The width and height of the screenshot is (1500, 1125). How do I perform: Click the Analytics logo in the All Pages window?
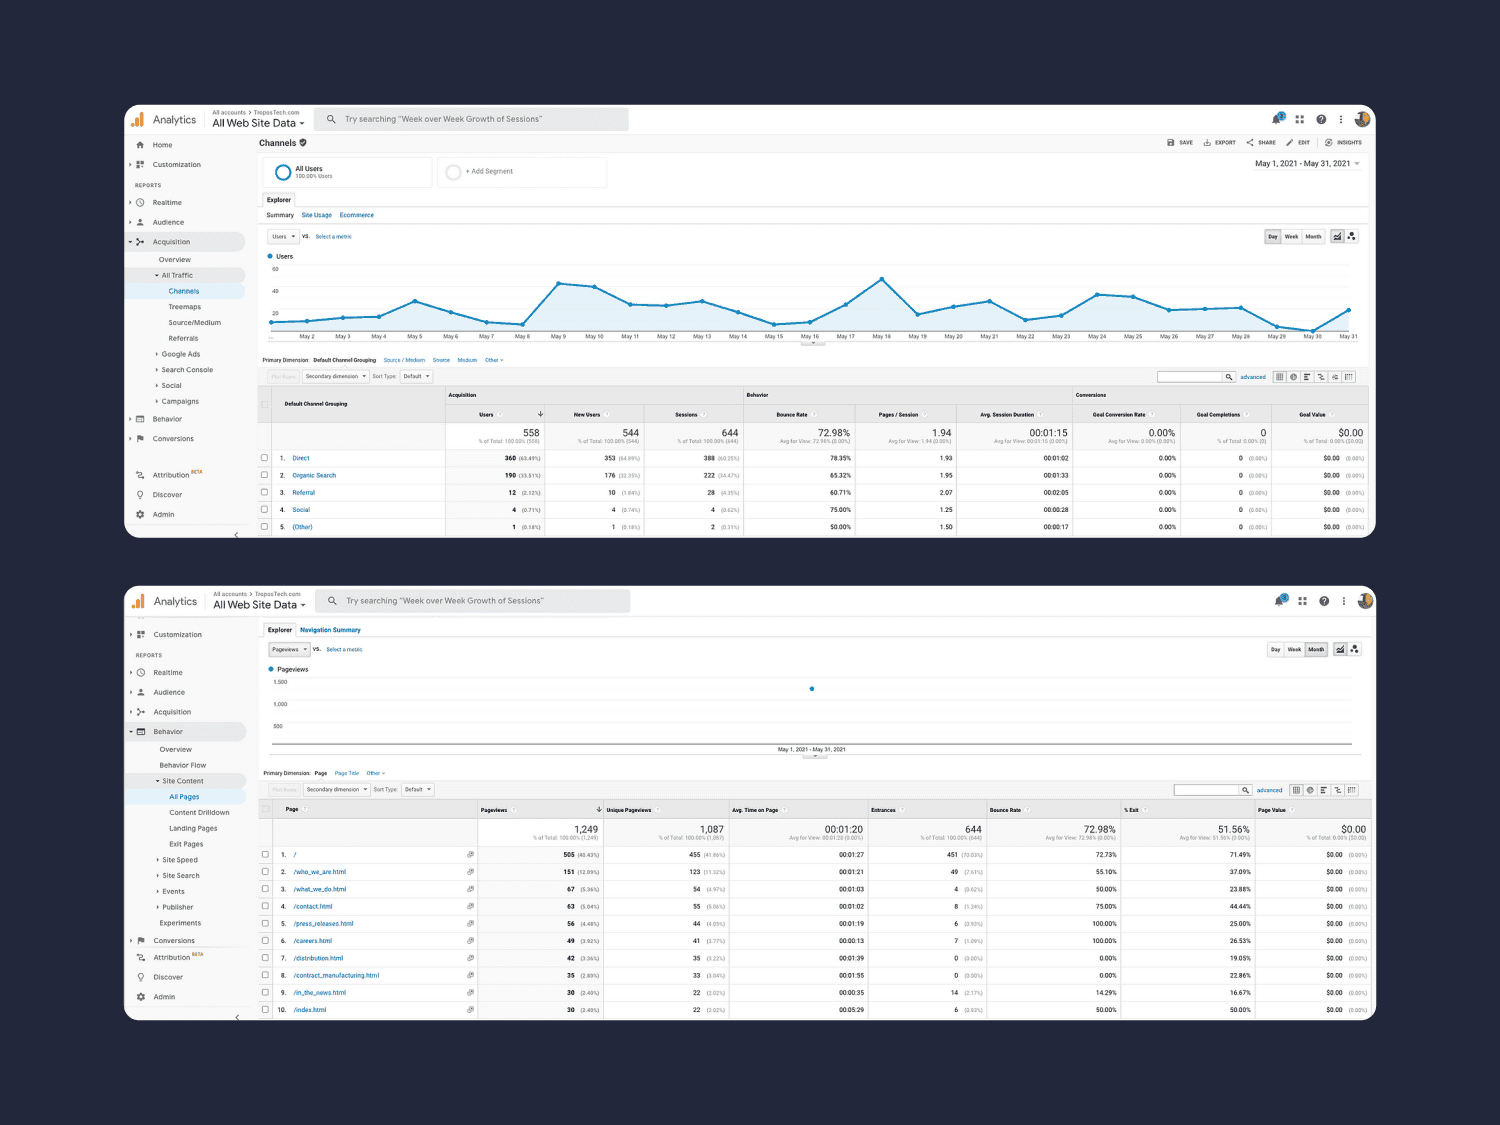click(138, 601)
